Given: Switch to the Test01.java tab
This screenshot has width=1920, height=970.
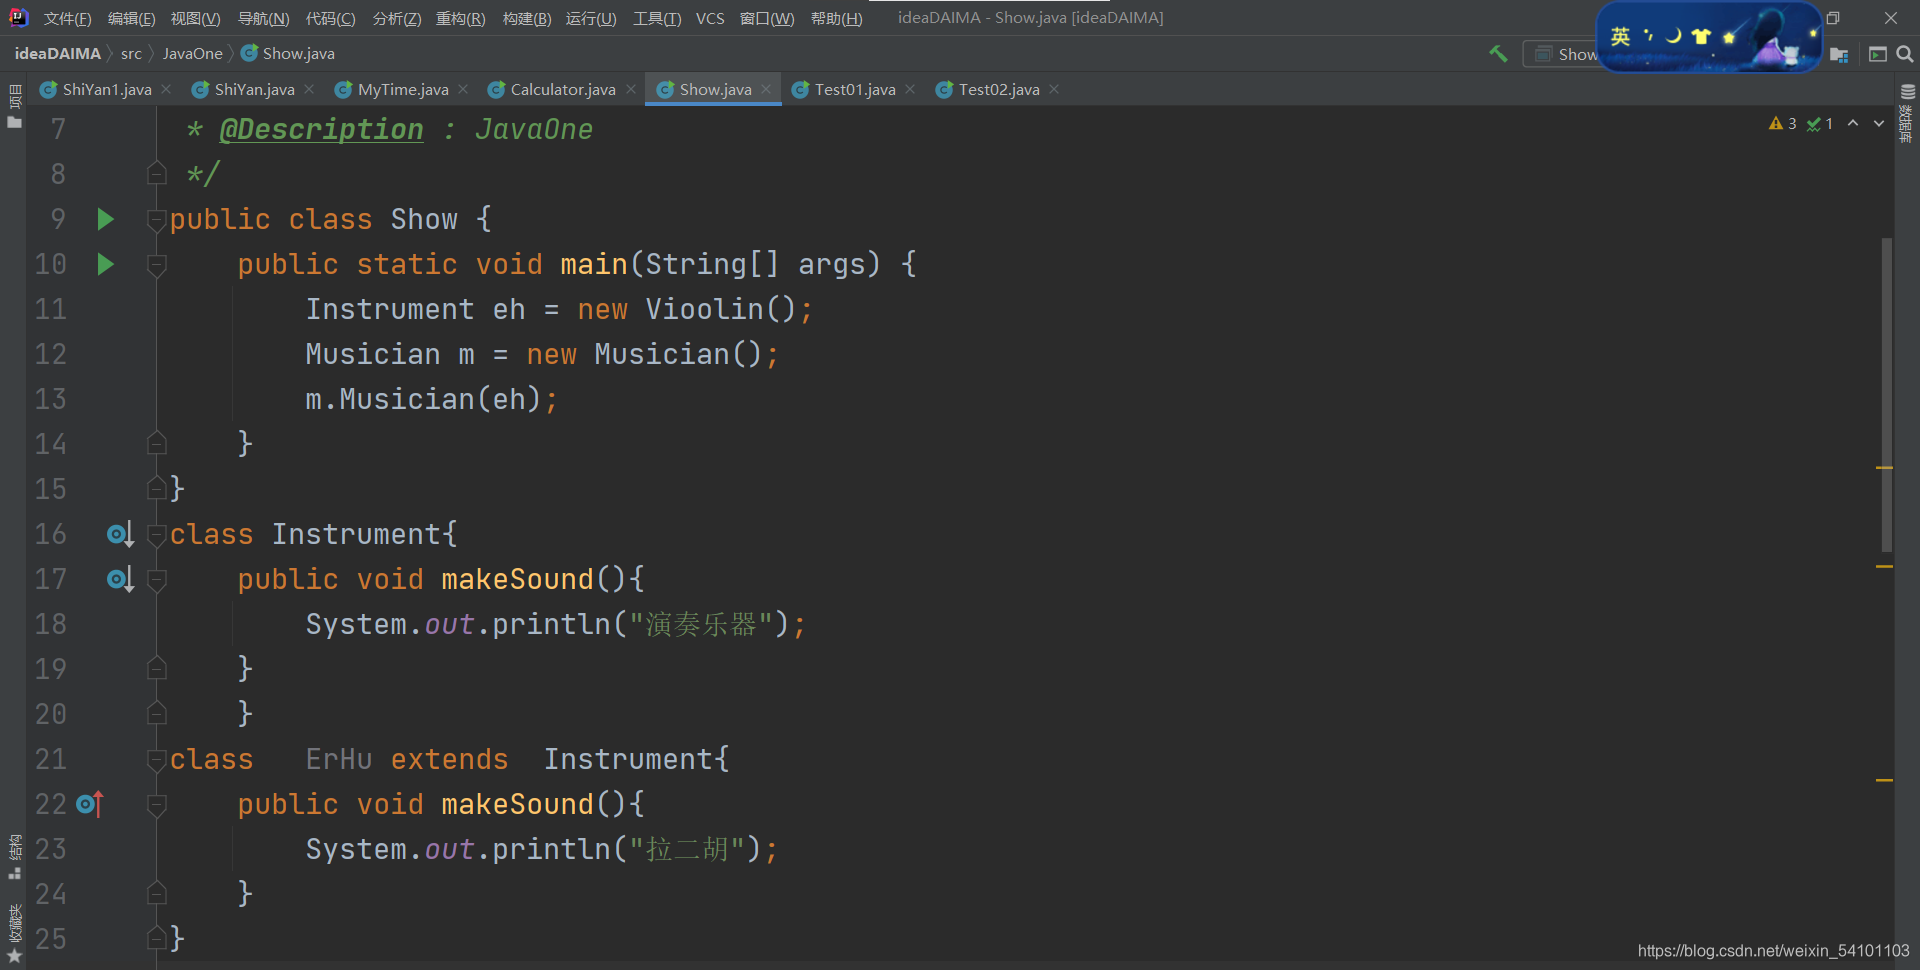Looking at the screenshot, I should (x=855, y=89).
